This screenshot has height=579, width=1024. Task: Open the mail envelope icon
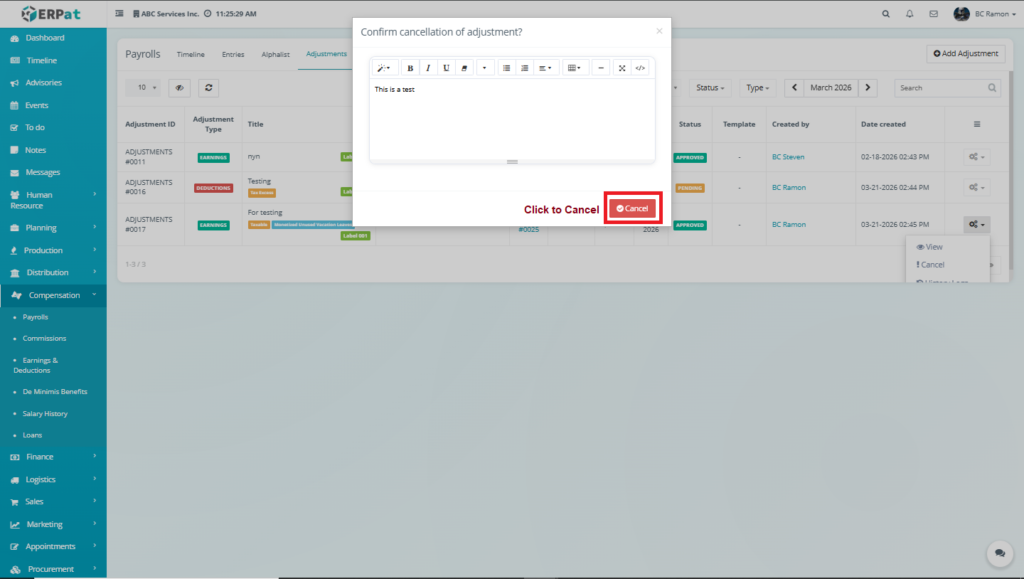933,14
